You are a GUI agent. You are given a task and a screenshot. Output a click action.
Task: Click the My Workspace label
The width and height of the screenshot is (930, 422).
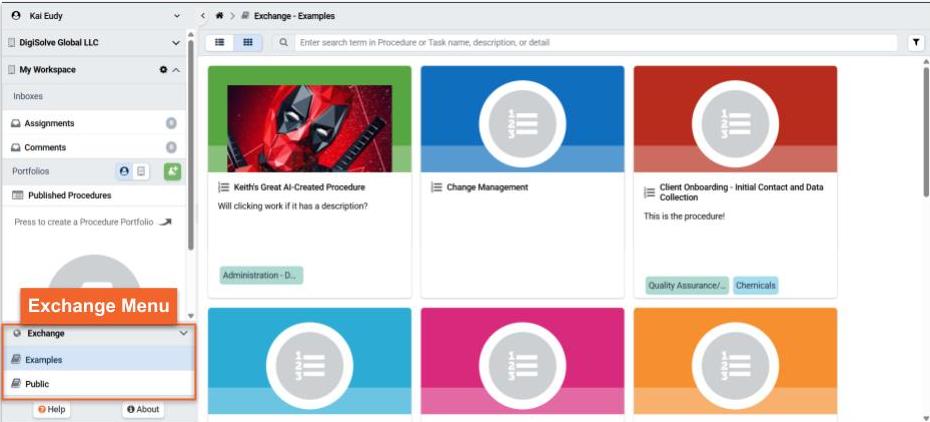[47, 69]
